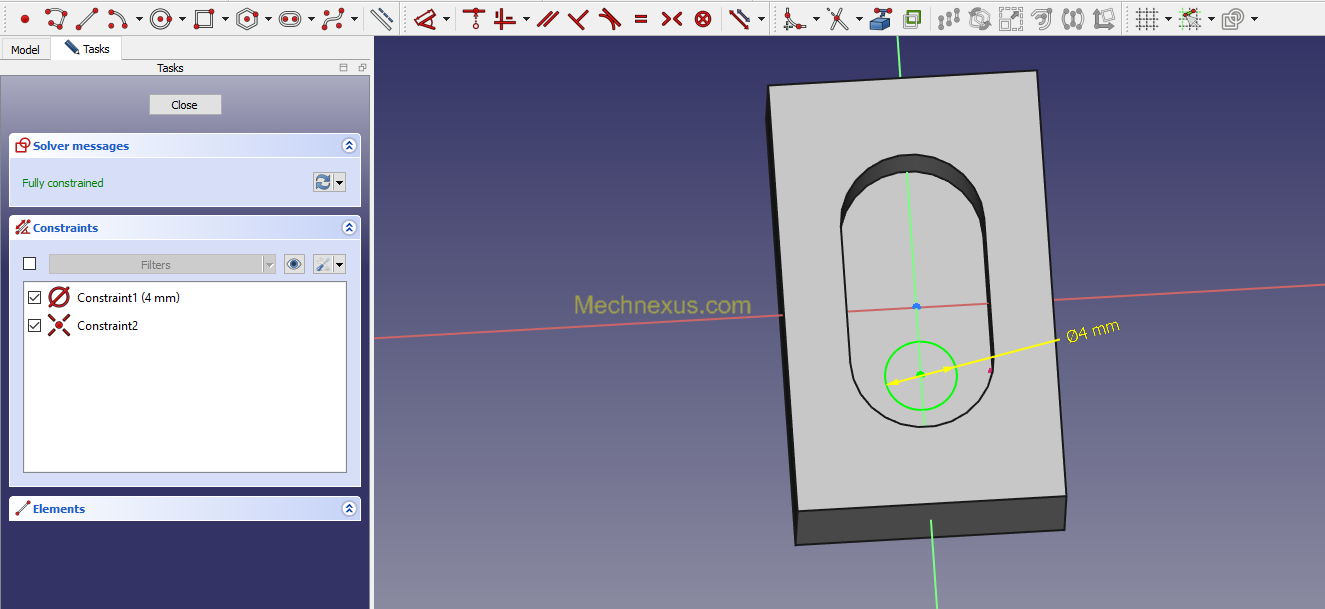Apply the Coincident constraint tool
Image resolution: width=1325 pixels, height=609 pixels.
pyautogui.click(x=473, y=18)
